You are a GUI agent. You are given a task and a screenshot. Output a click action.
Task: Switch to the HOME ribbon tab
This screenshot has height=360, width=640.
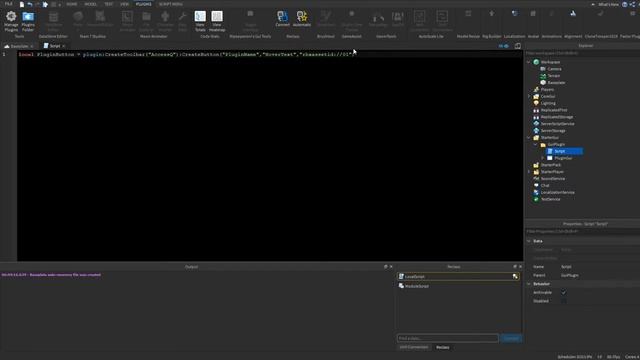(71, 4)
